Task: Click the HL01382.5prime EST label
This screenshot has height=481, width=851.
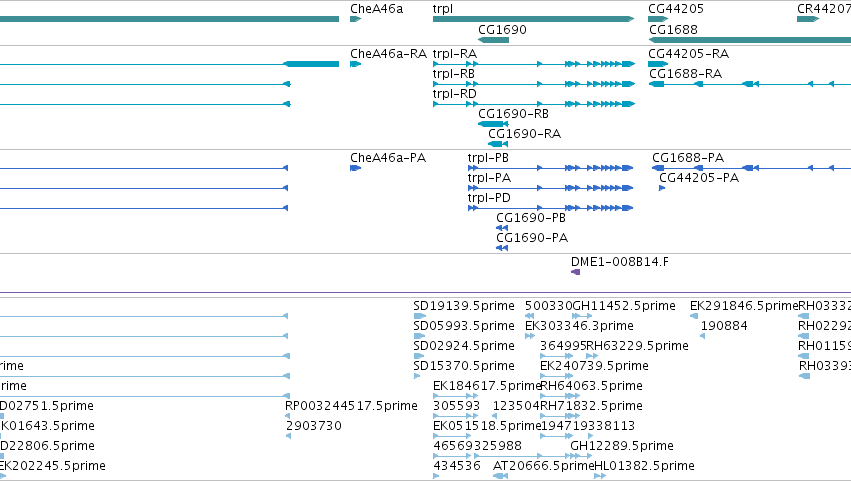Action: [x=645, y=467]
